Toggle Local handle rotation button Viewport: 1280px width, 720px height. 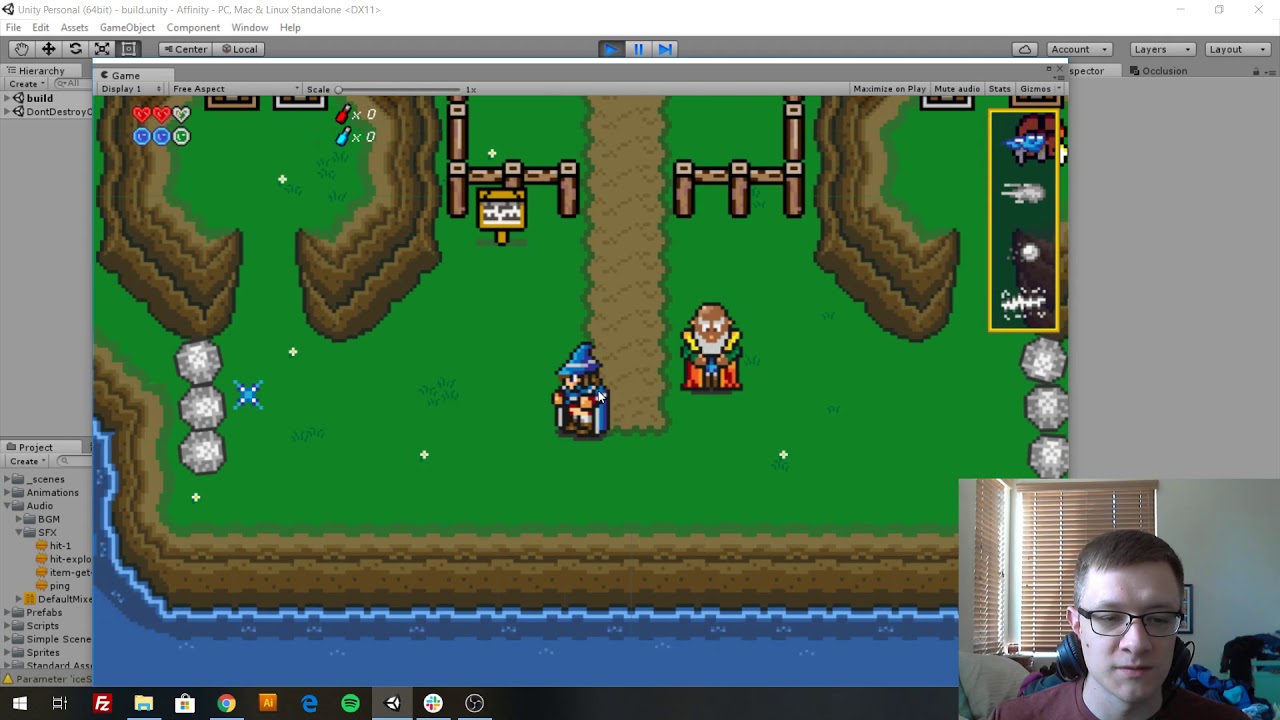click(239, 49)
